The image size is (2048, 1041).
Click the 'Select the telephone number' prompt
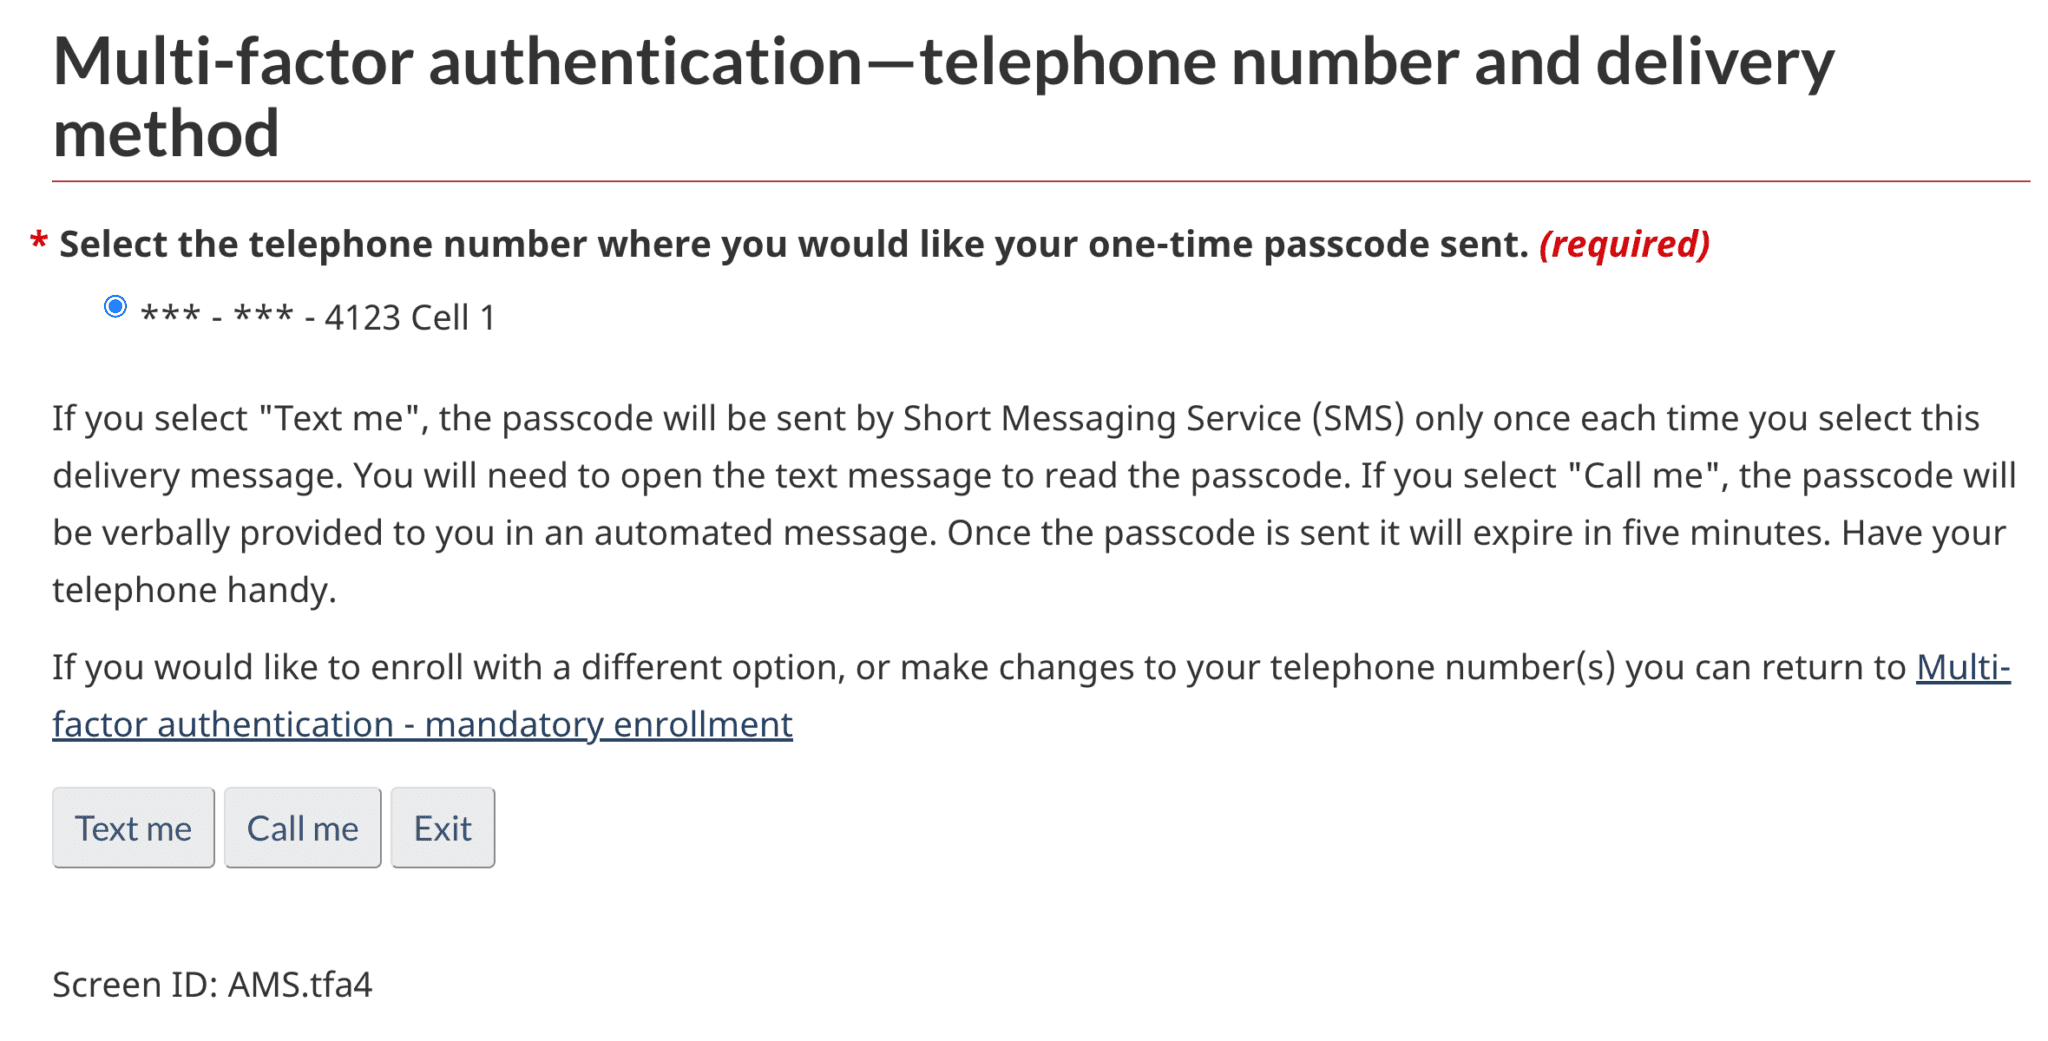[793, 245]
